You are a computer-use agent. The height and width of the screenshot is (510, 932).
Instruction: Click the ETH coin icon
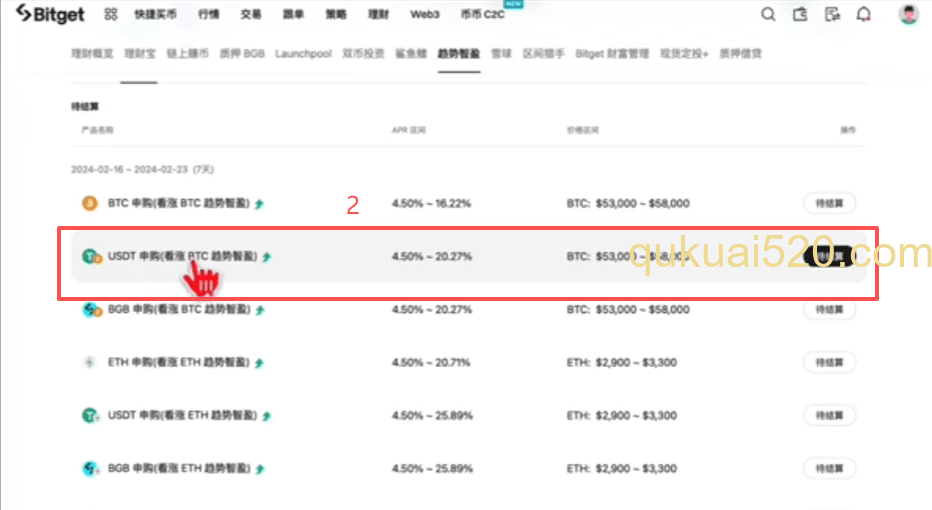tap(90, 363)
